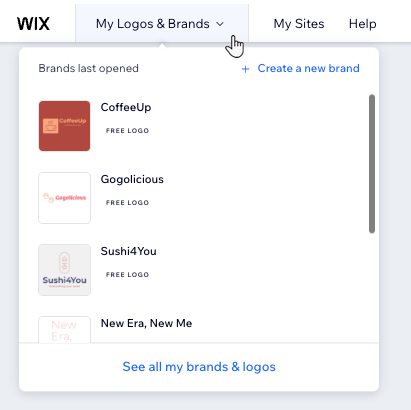Click Create a new brand link
The image size is (411, 410).
[308, 68]
